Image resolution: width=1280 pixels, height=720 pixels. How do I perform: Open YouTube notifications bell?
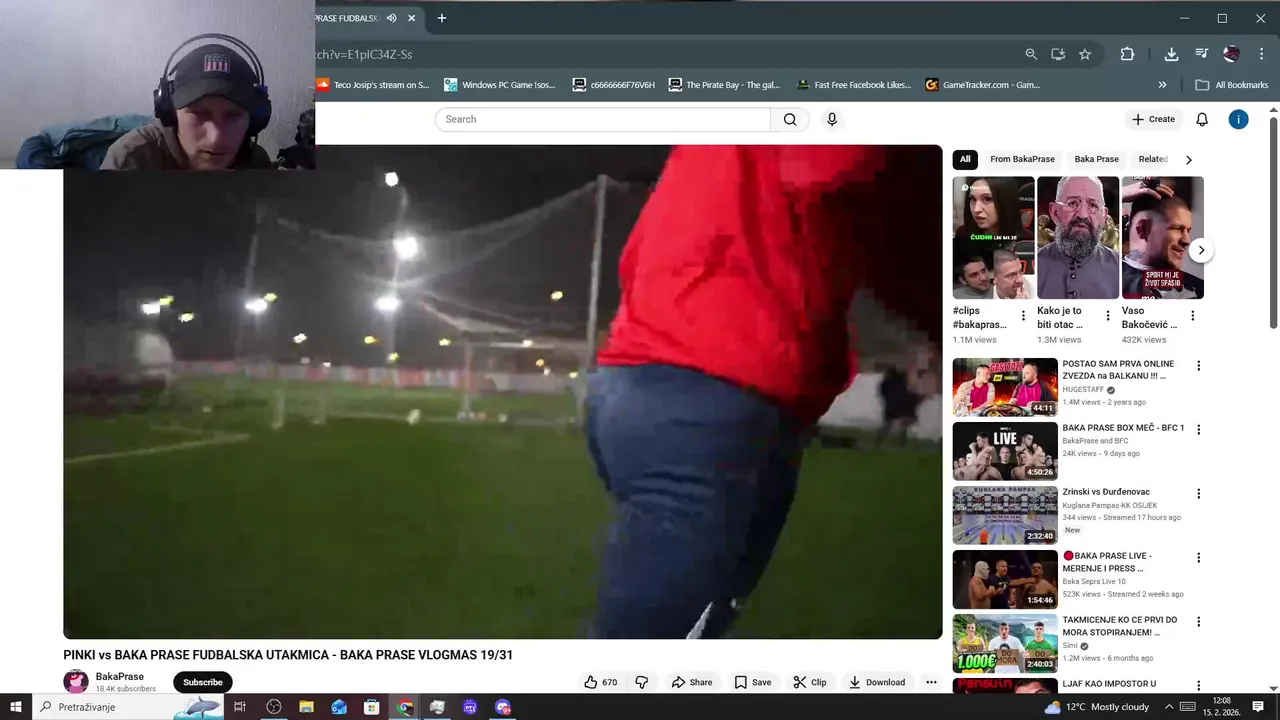1202,119
